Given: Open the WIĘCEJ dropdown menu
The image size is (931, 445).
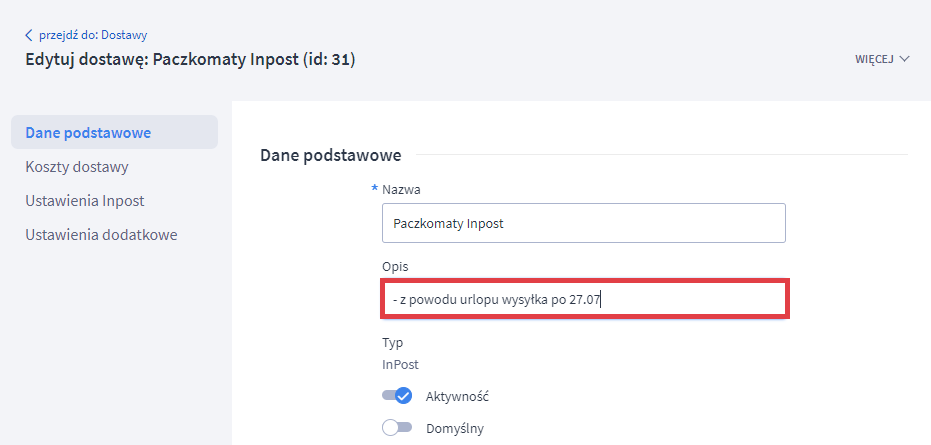Looking at the screenshot, I should click(875, 59).
